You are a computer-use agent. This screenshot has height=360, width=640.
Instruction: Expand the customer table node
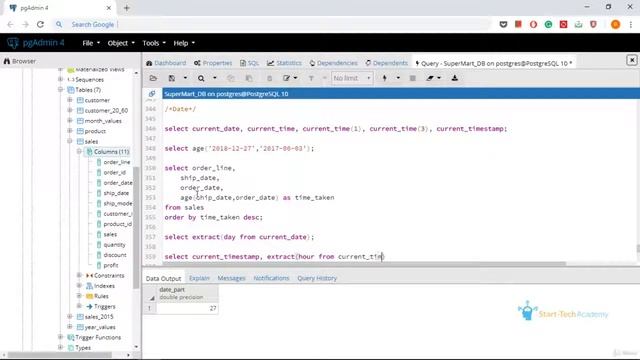click(70, 100)
